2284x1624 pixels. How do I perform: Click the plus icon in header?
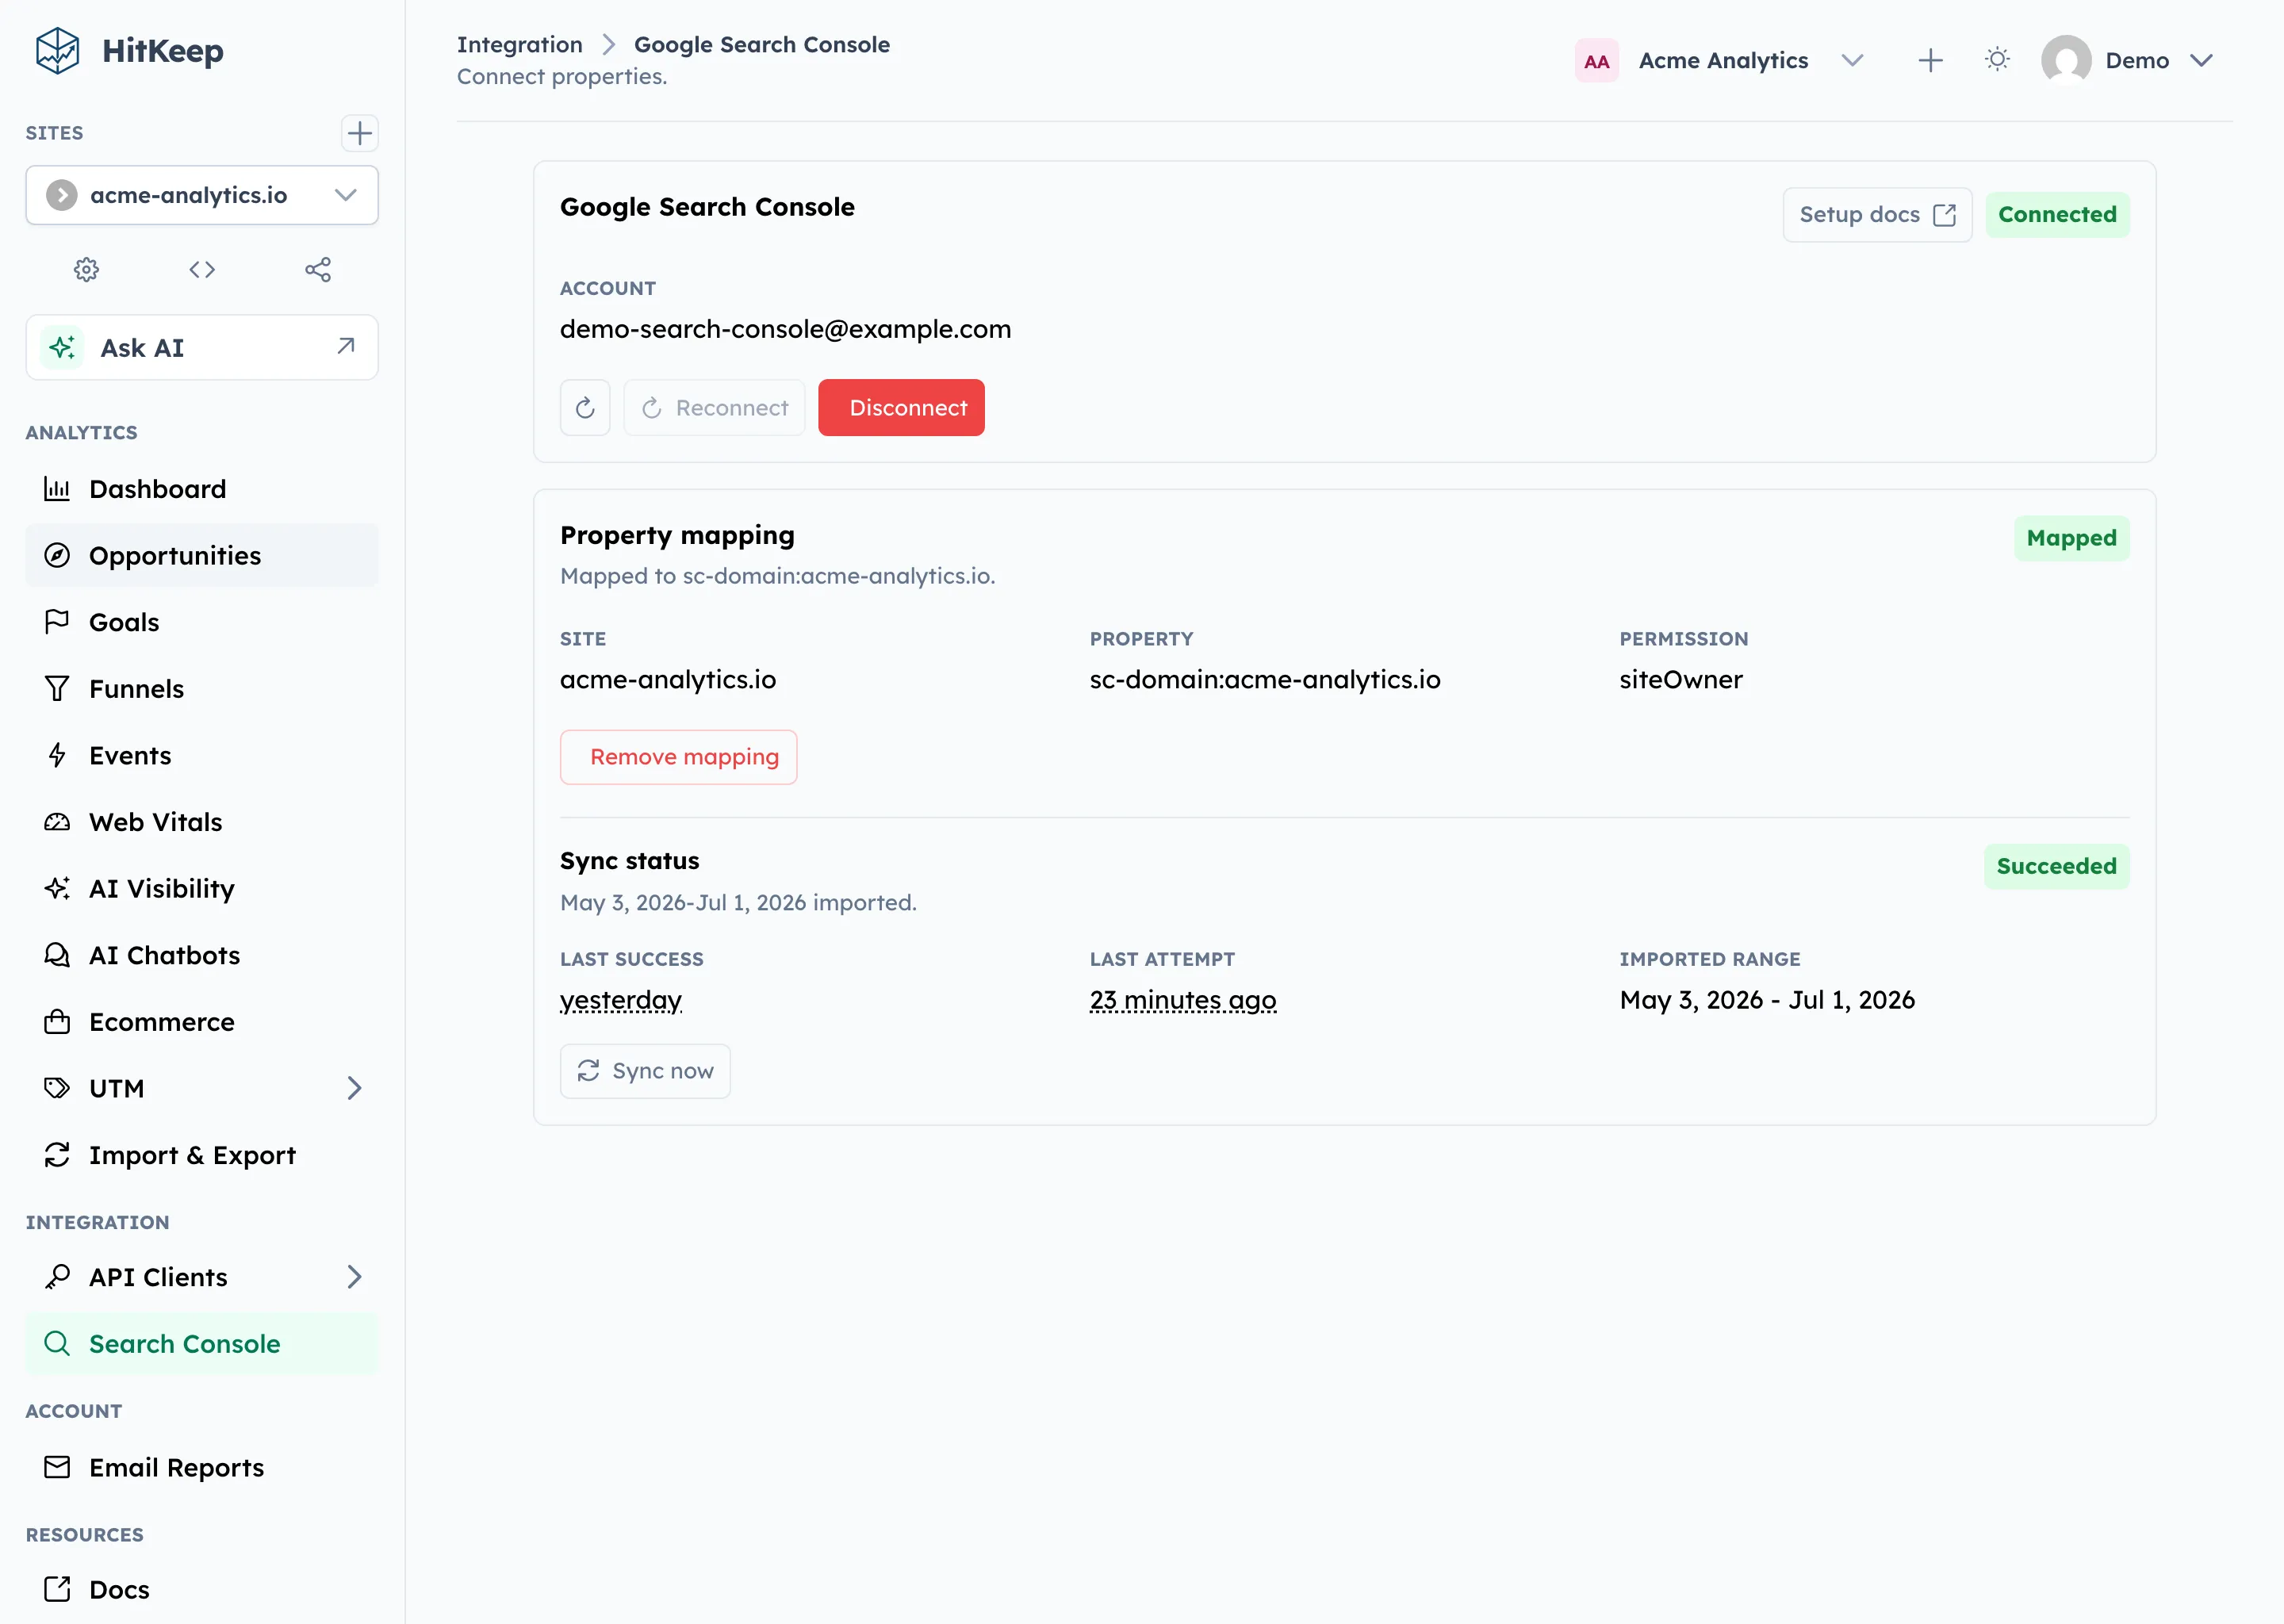[x=1930, y=61]
